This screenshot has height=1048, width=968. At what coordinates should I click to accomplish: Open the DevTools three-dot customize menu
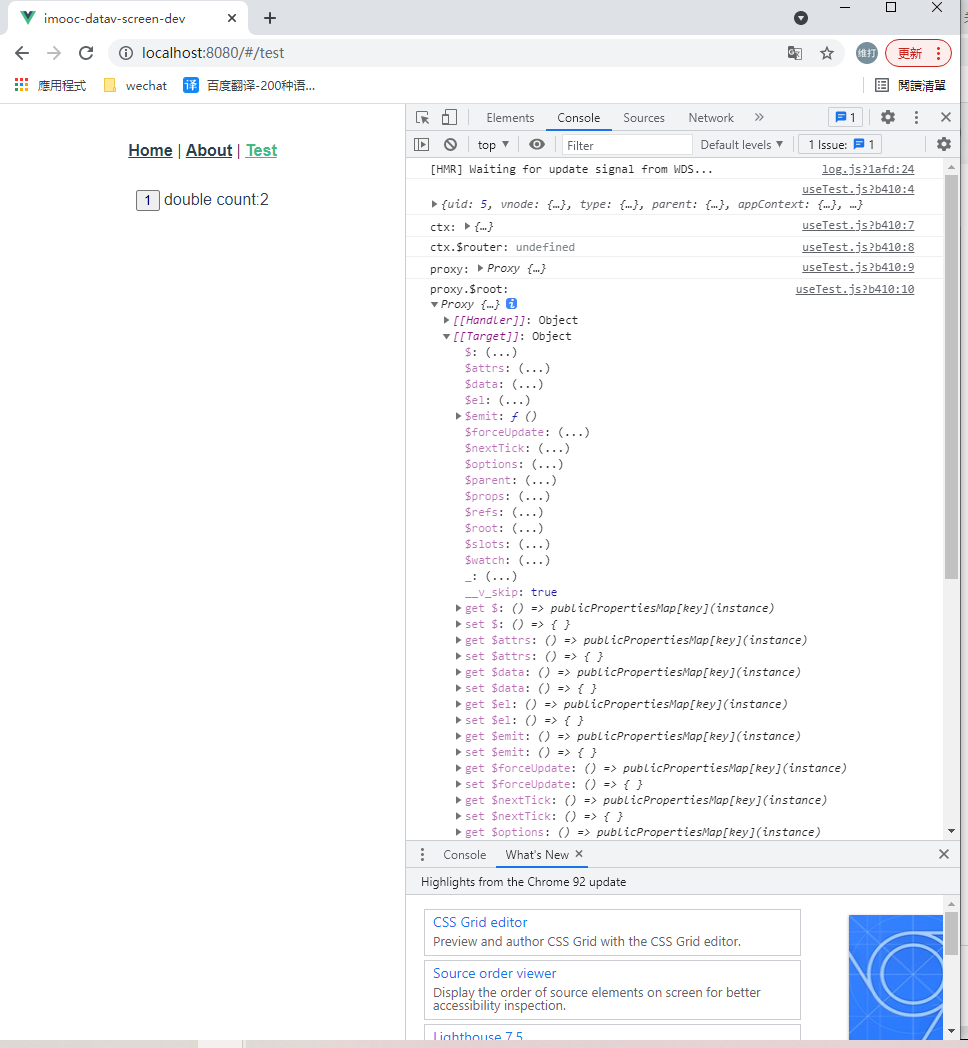point(916,118)
